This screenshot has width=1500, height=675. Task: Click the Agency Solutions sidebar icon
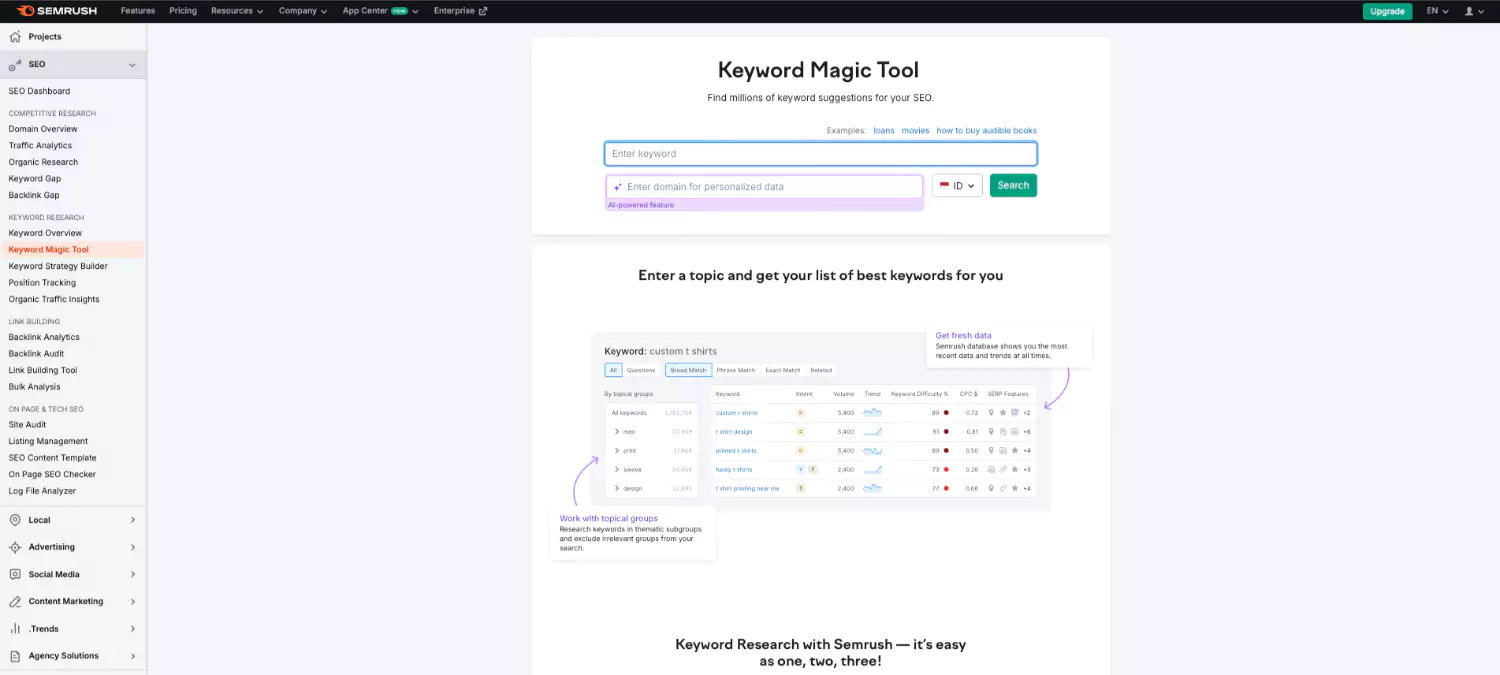pos(16,655)
